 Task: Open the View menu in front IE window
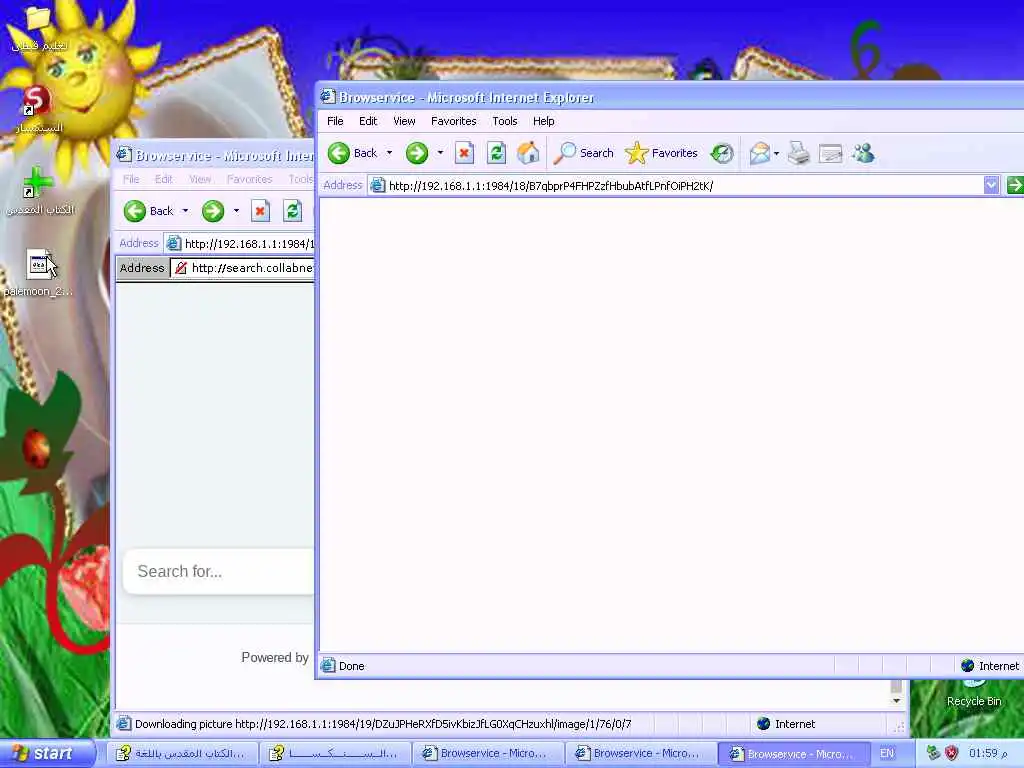point(404,121)
